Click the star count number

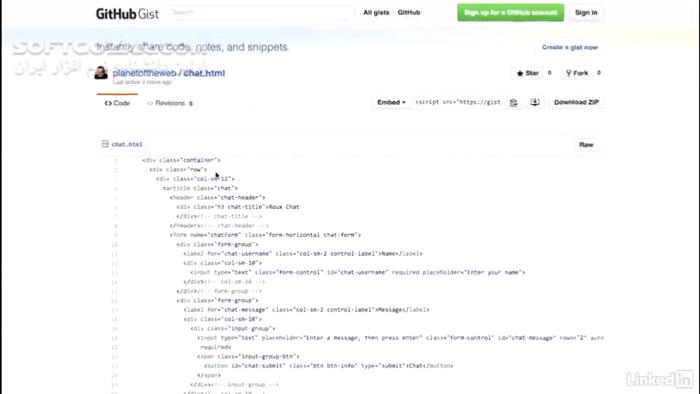click(x=550, y=73)
